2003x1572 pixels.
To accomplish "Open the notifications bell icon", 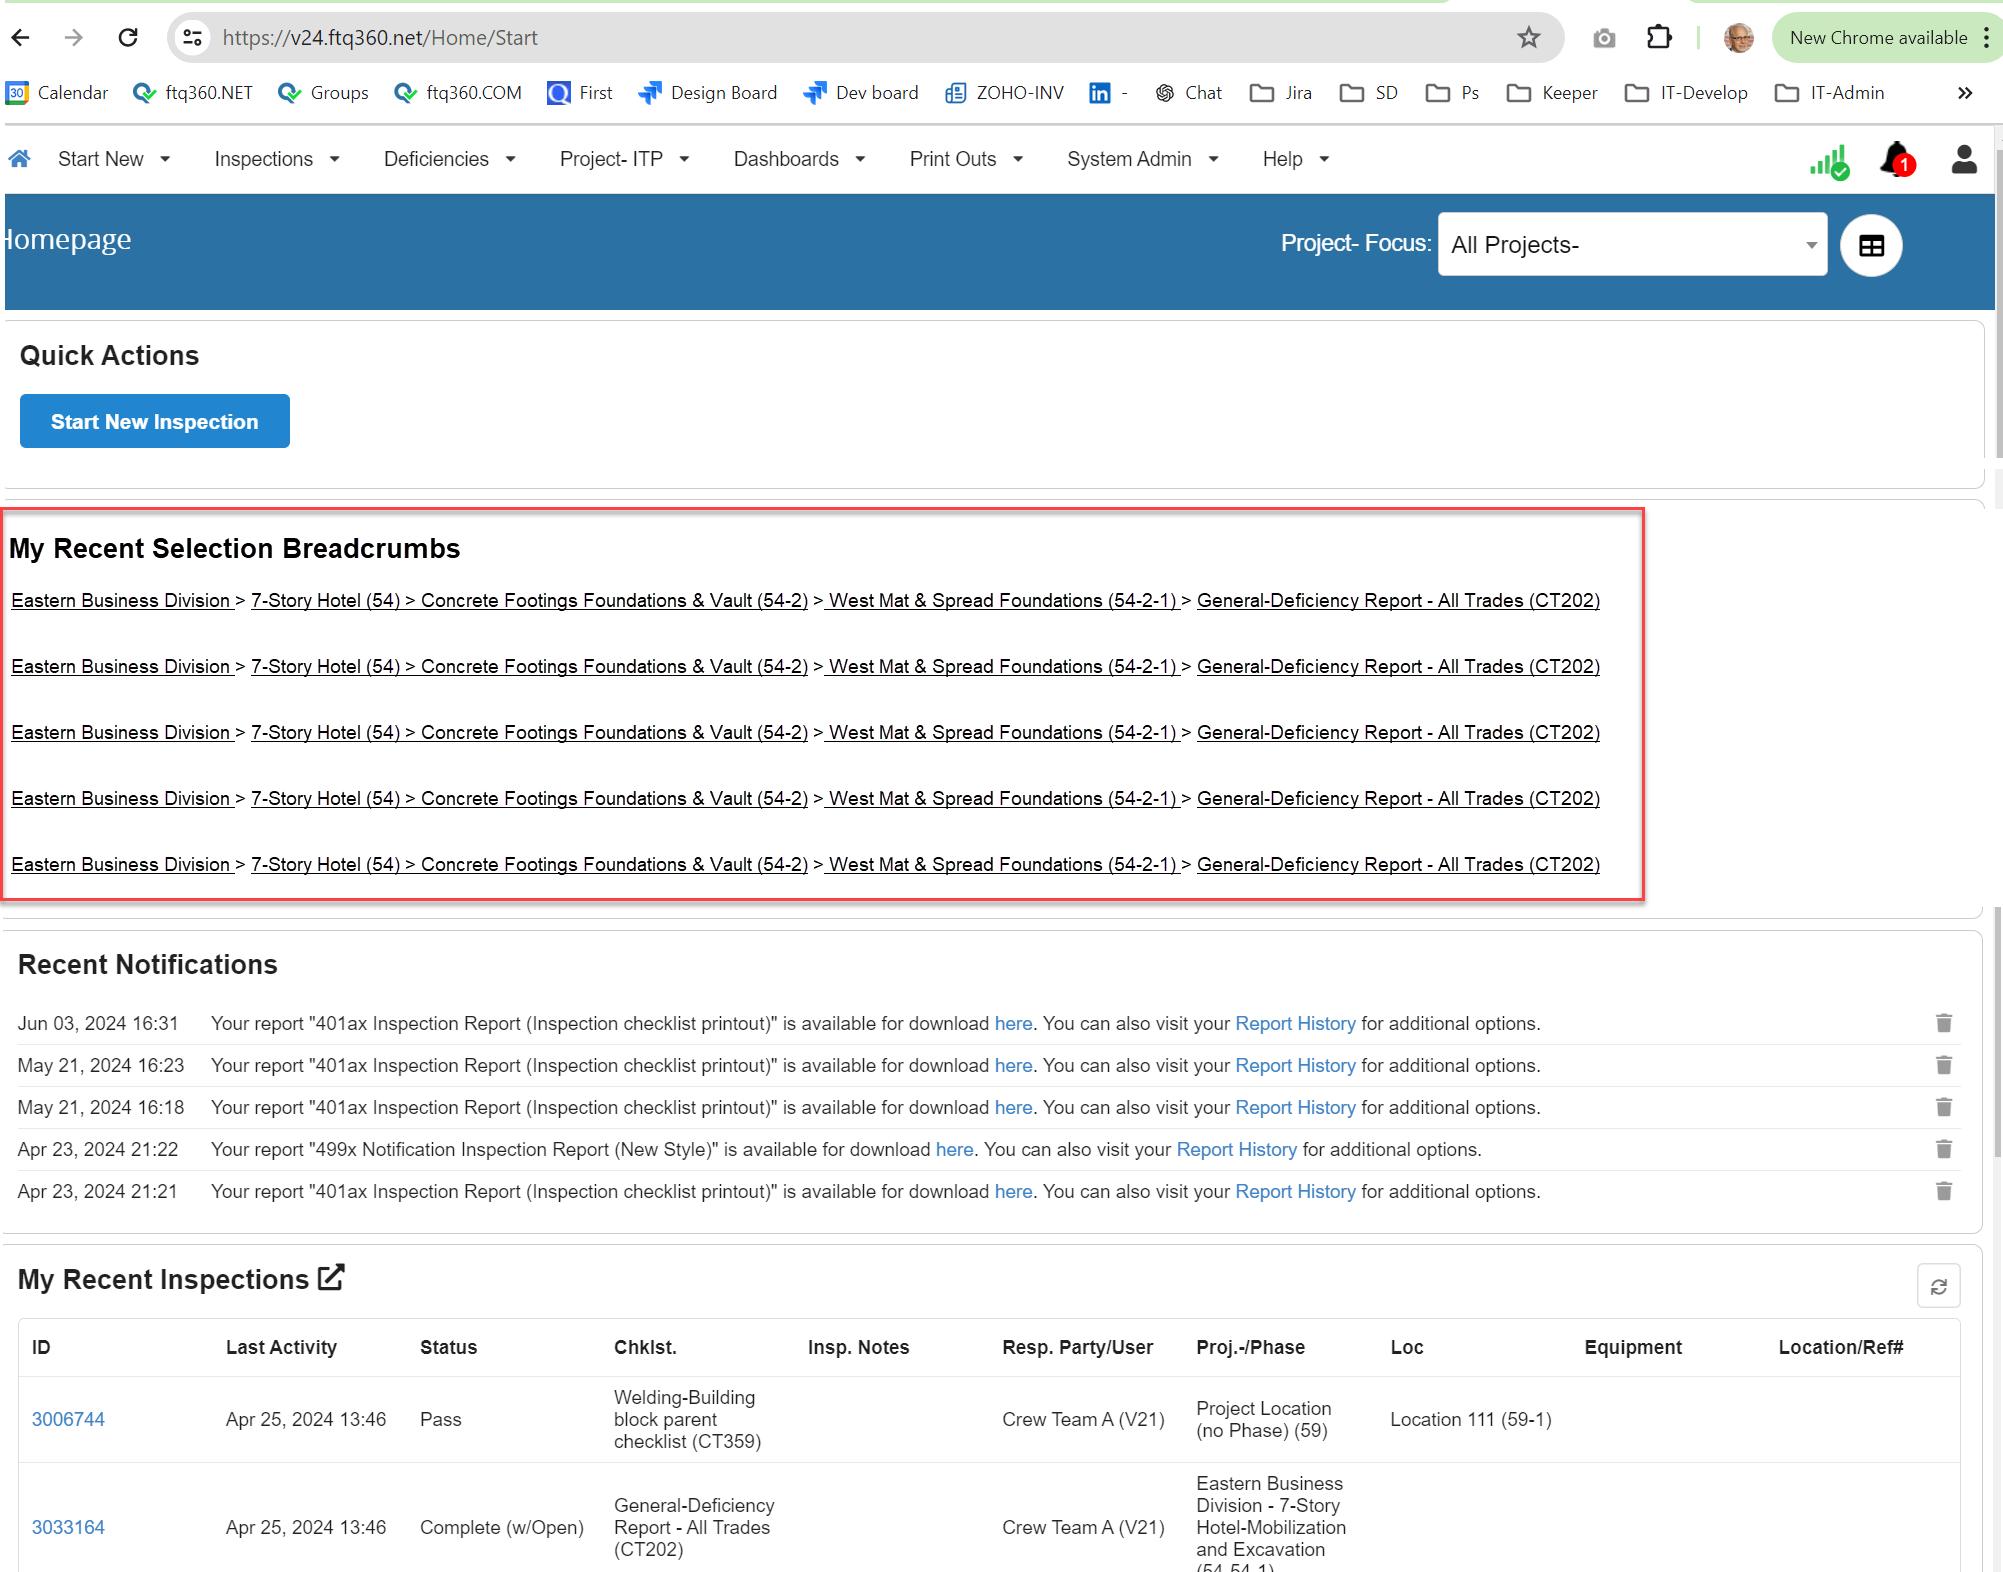I will click(1896, 160).
